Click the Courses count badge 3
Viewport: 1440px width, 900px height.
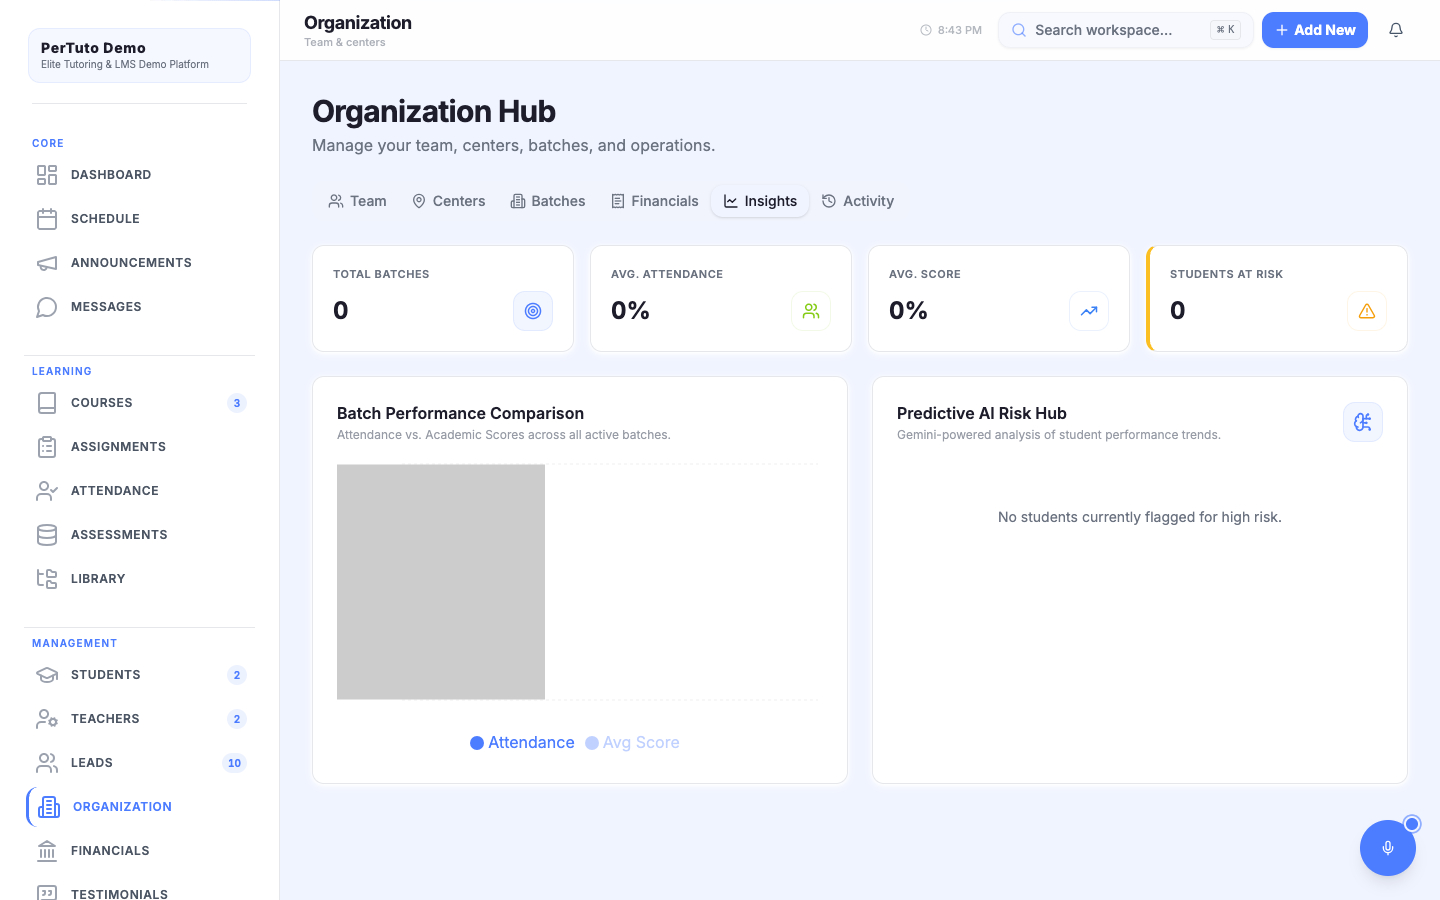coord(237,403)
